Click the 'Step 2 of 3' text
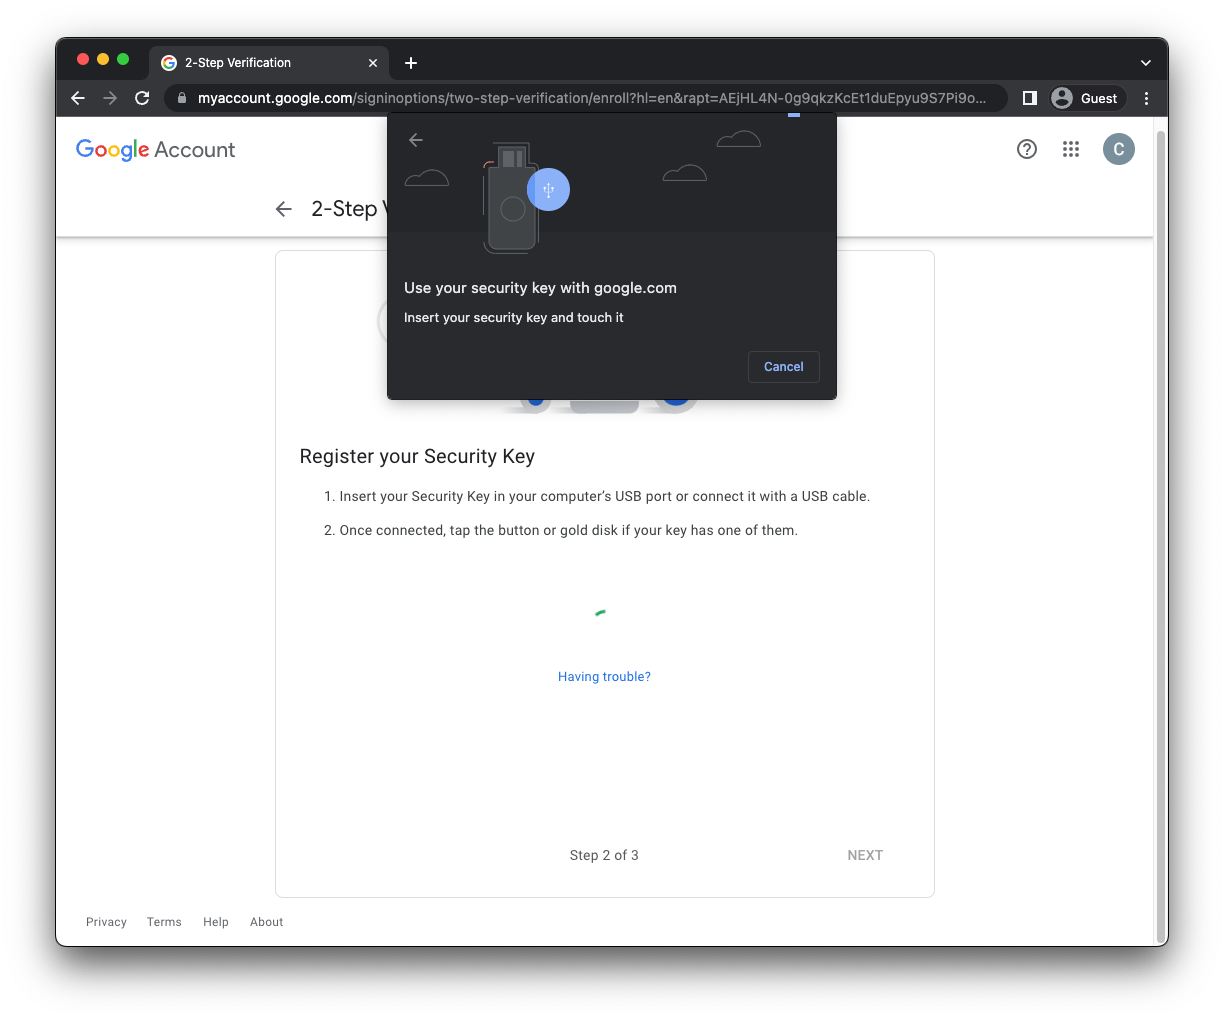This screenshot has width=1224, height=1020. [604, 855]
